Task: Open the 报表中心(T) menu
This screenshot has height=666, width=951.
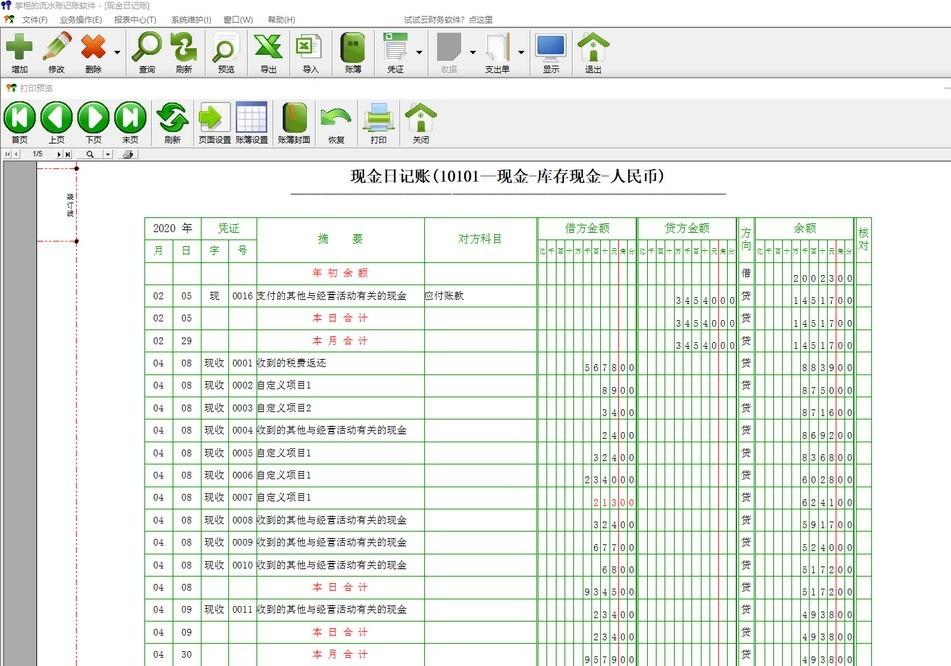Action: 135,20
